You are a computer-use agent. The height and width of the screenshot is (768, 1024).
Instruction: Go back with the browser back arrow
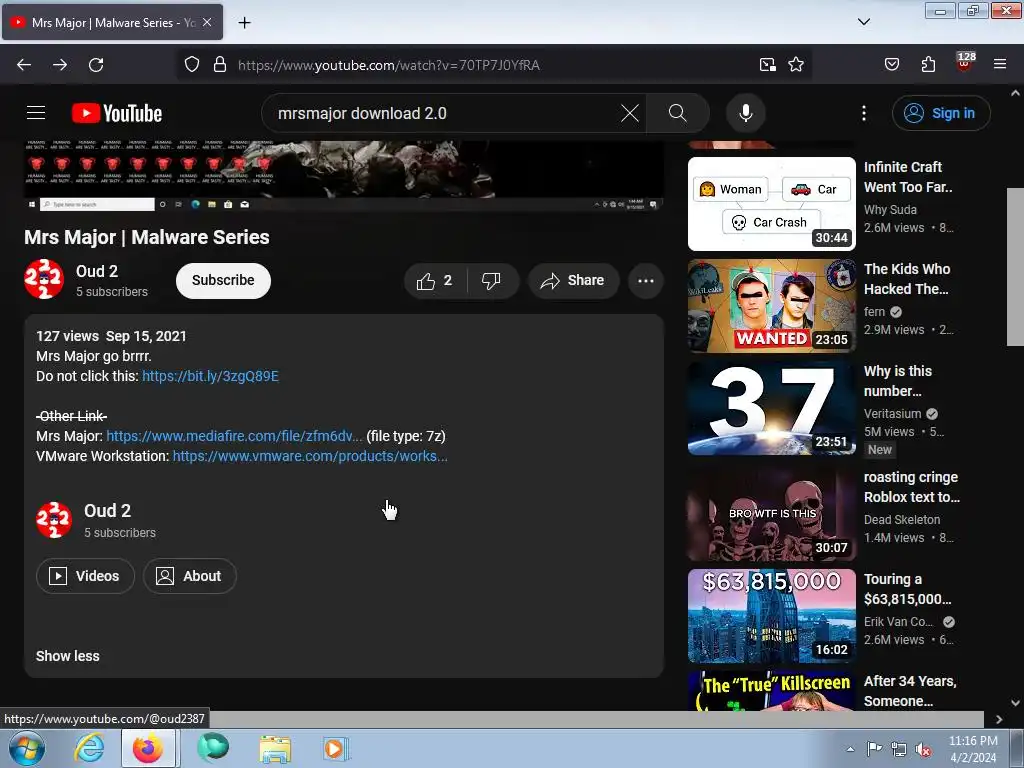pos(24,65)
